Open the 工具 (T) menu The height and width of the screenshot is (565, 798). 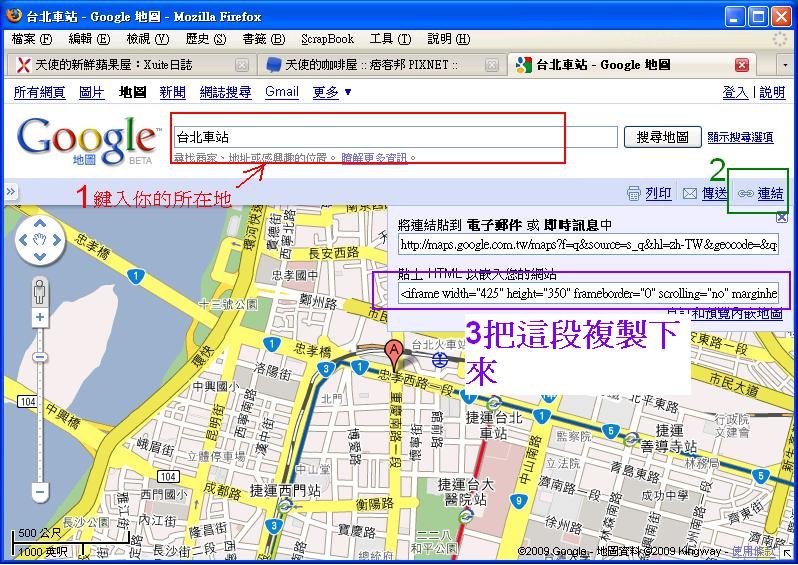point(390,39)
